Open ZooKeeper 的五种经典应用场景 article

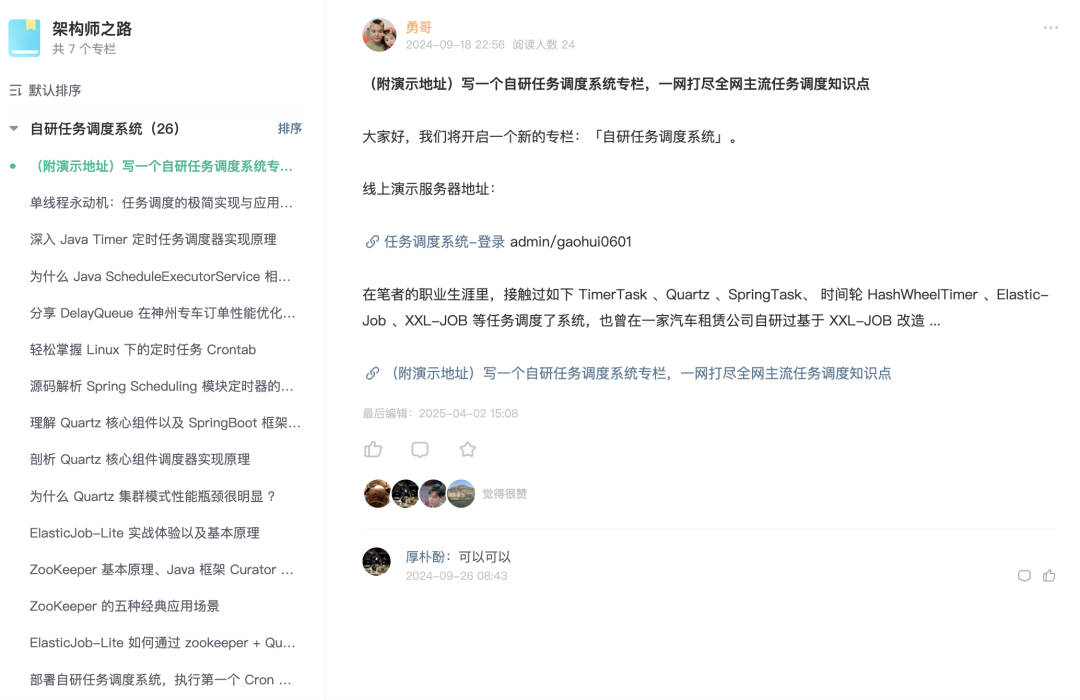click(x=125, y=606)
